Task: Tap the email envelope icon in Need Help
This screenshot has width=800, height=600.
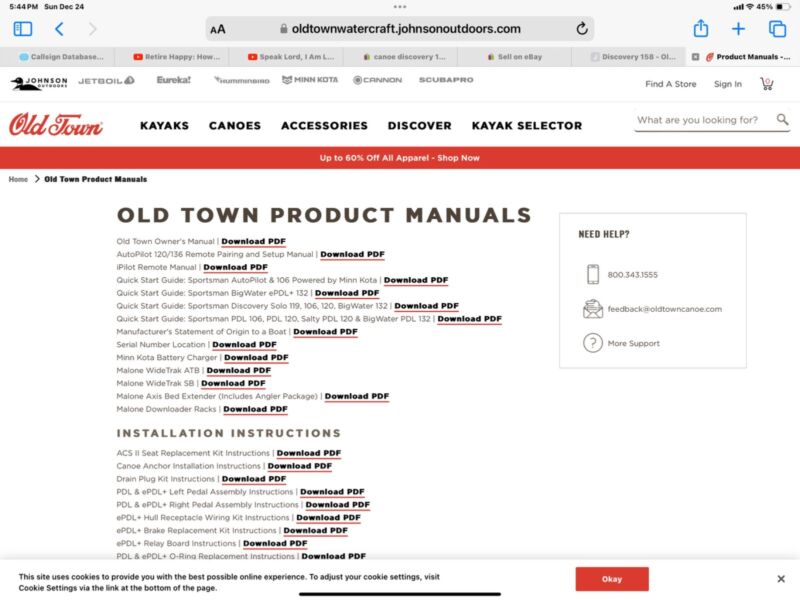Action: 592,309
